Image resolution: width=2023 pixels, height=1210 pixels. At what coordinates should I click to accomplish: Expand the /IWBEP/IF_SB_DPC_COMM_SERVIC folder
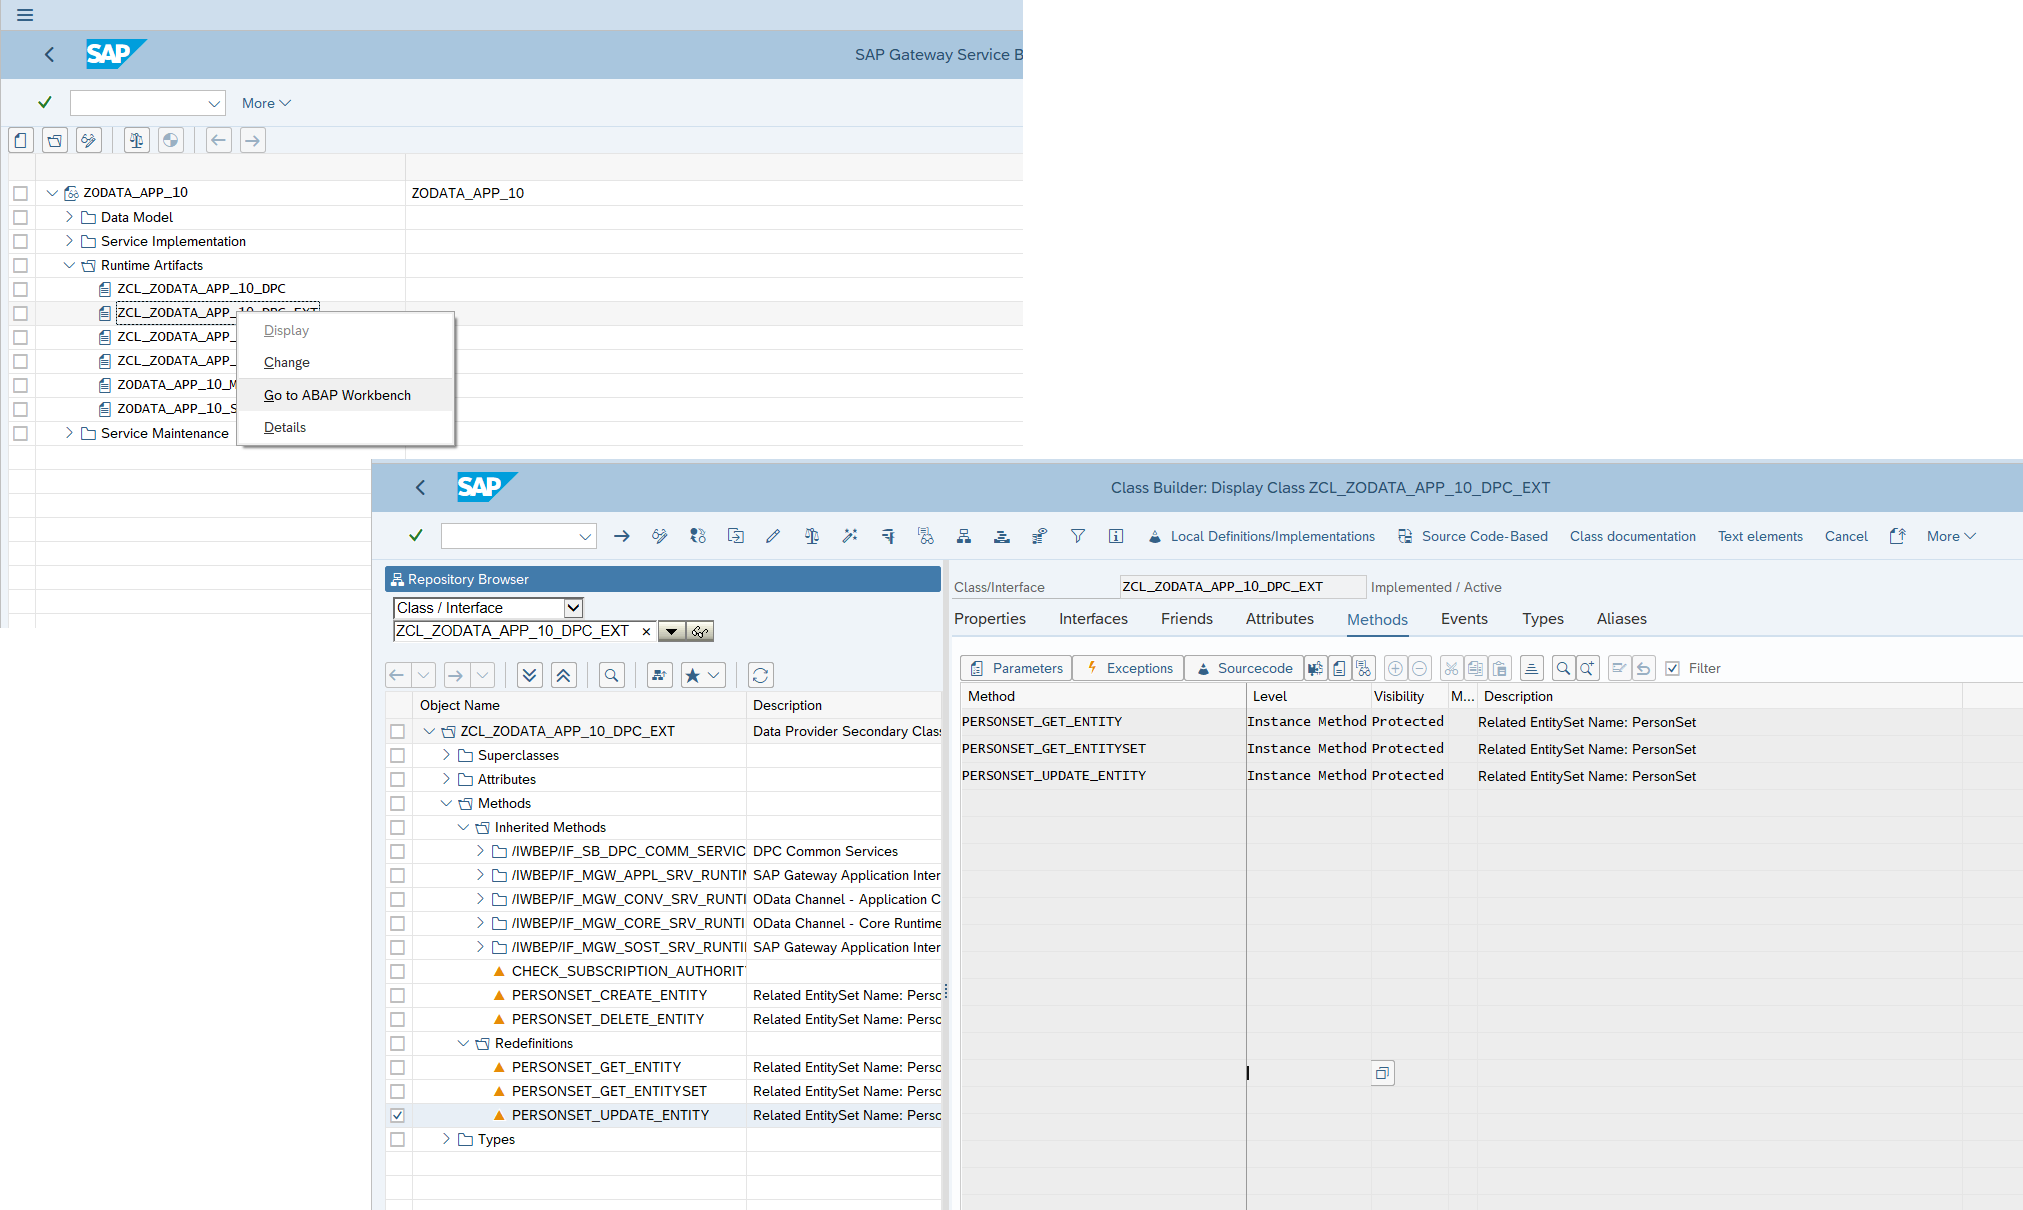coord(480,851)
